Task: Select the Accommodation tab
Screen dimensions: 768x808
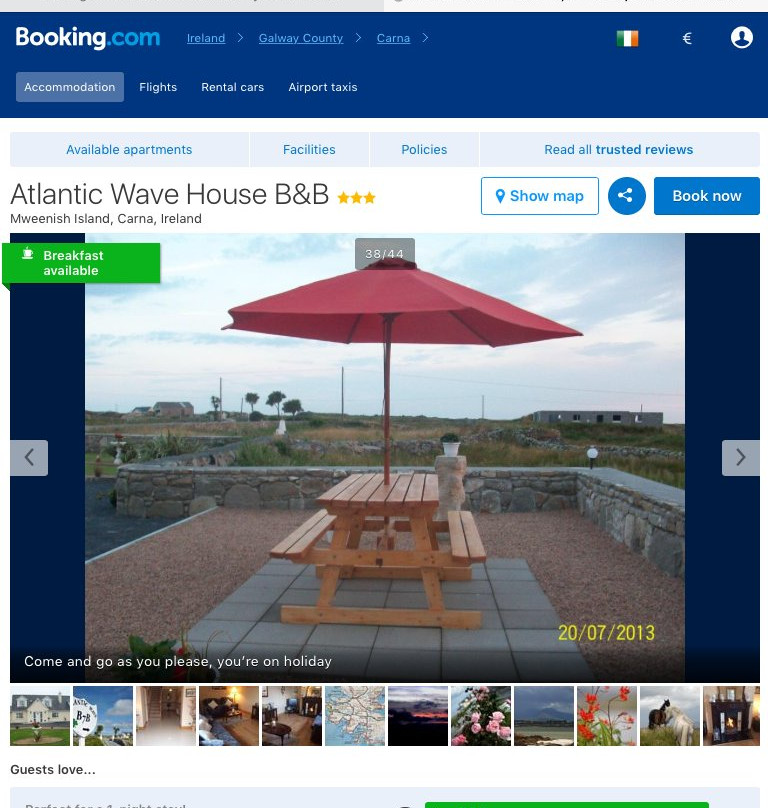Action: coord(70,87)
